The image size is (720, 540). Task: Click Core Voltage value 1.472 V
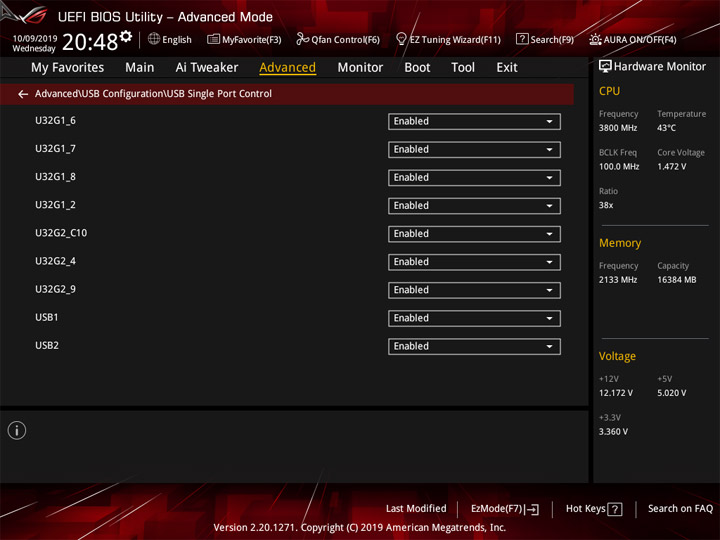[672, 167]
